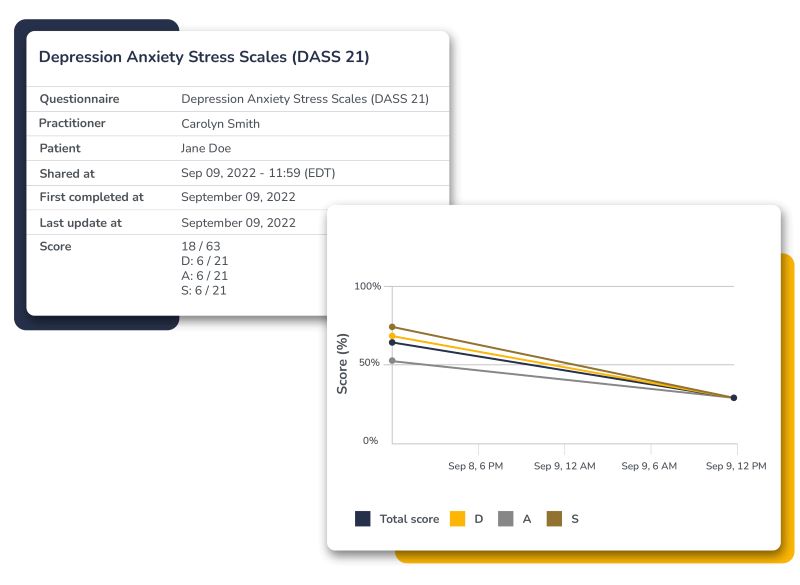
Task: Select the gray A starting data point
Action: click(x=393, y=361)
